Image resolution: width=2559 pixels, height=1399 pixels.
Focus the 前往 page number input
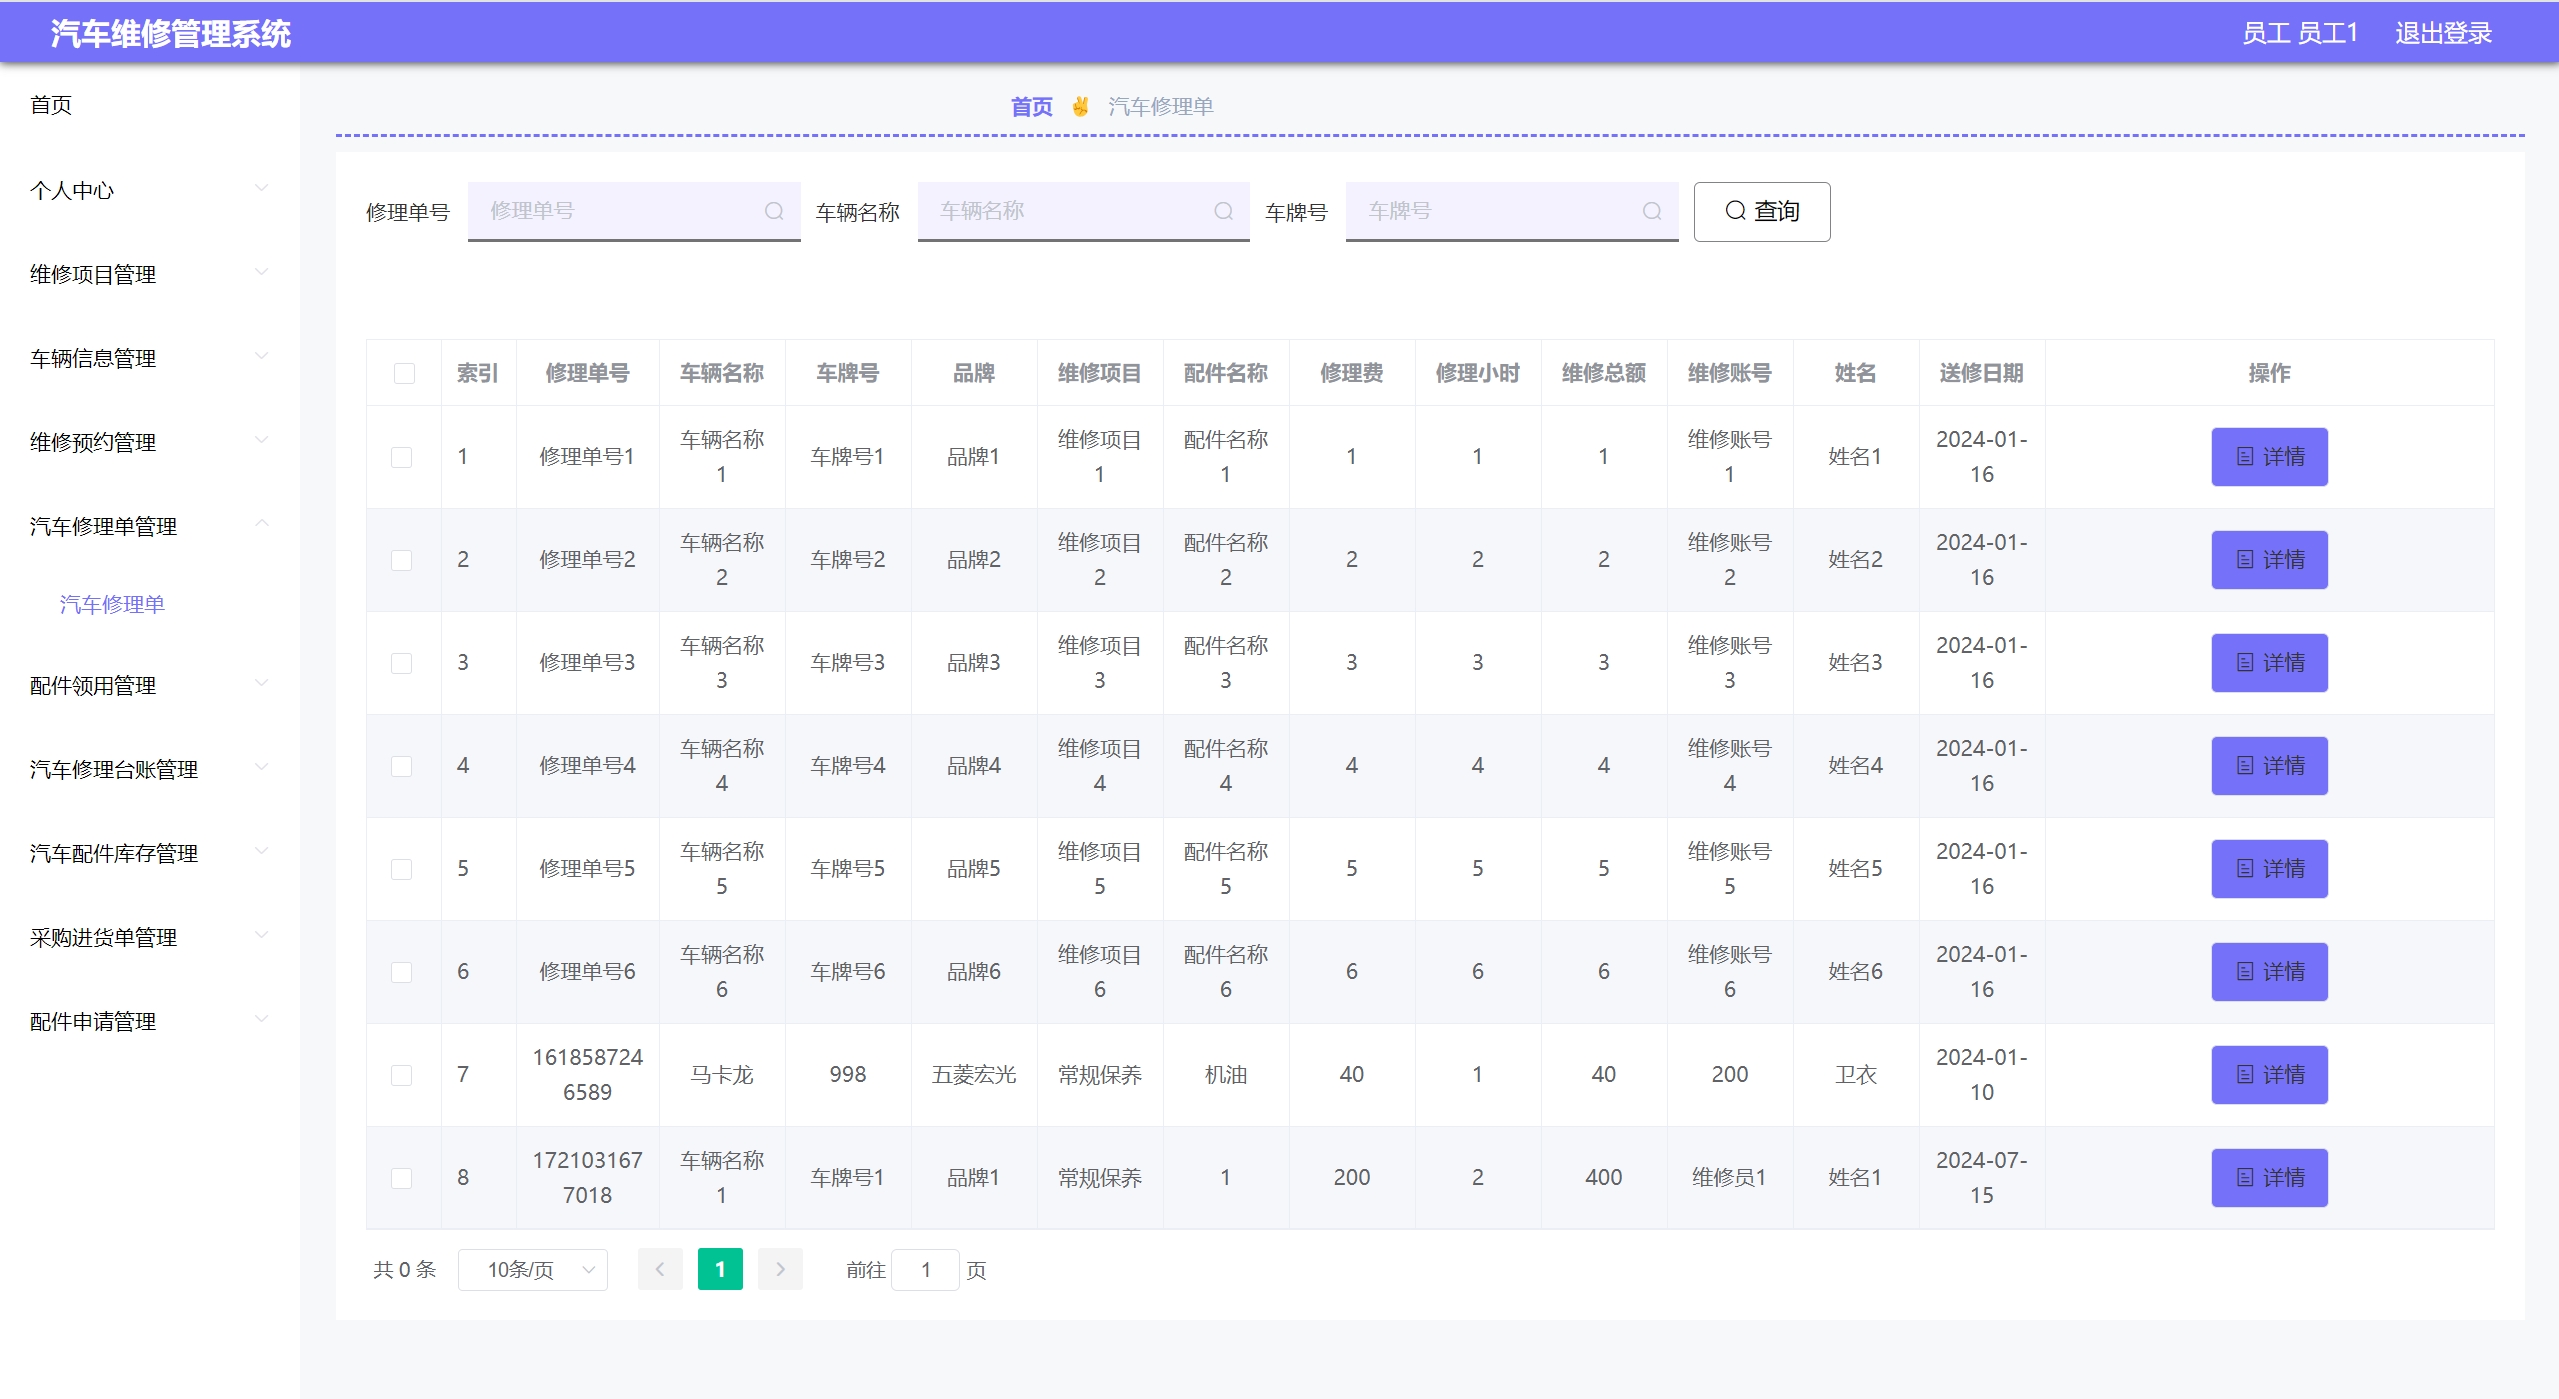925,1269
